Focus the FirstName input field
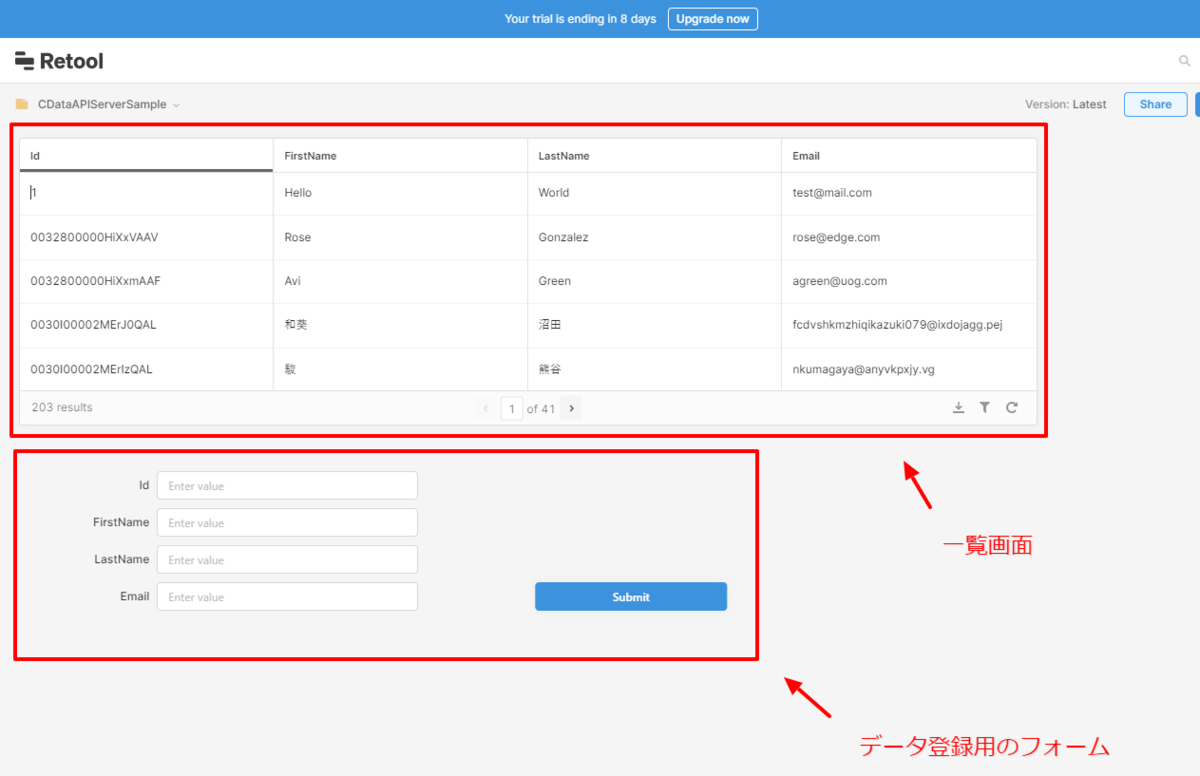Image resolution: width=1200 pixels, height=776 pixels. coord(287,523)
